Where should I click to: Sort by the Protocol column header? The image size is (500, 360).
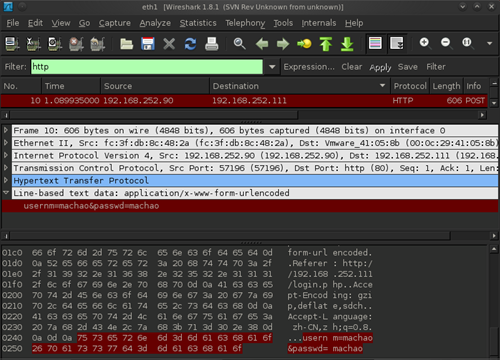(x=410, y=86)
